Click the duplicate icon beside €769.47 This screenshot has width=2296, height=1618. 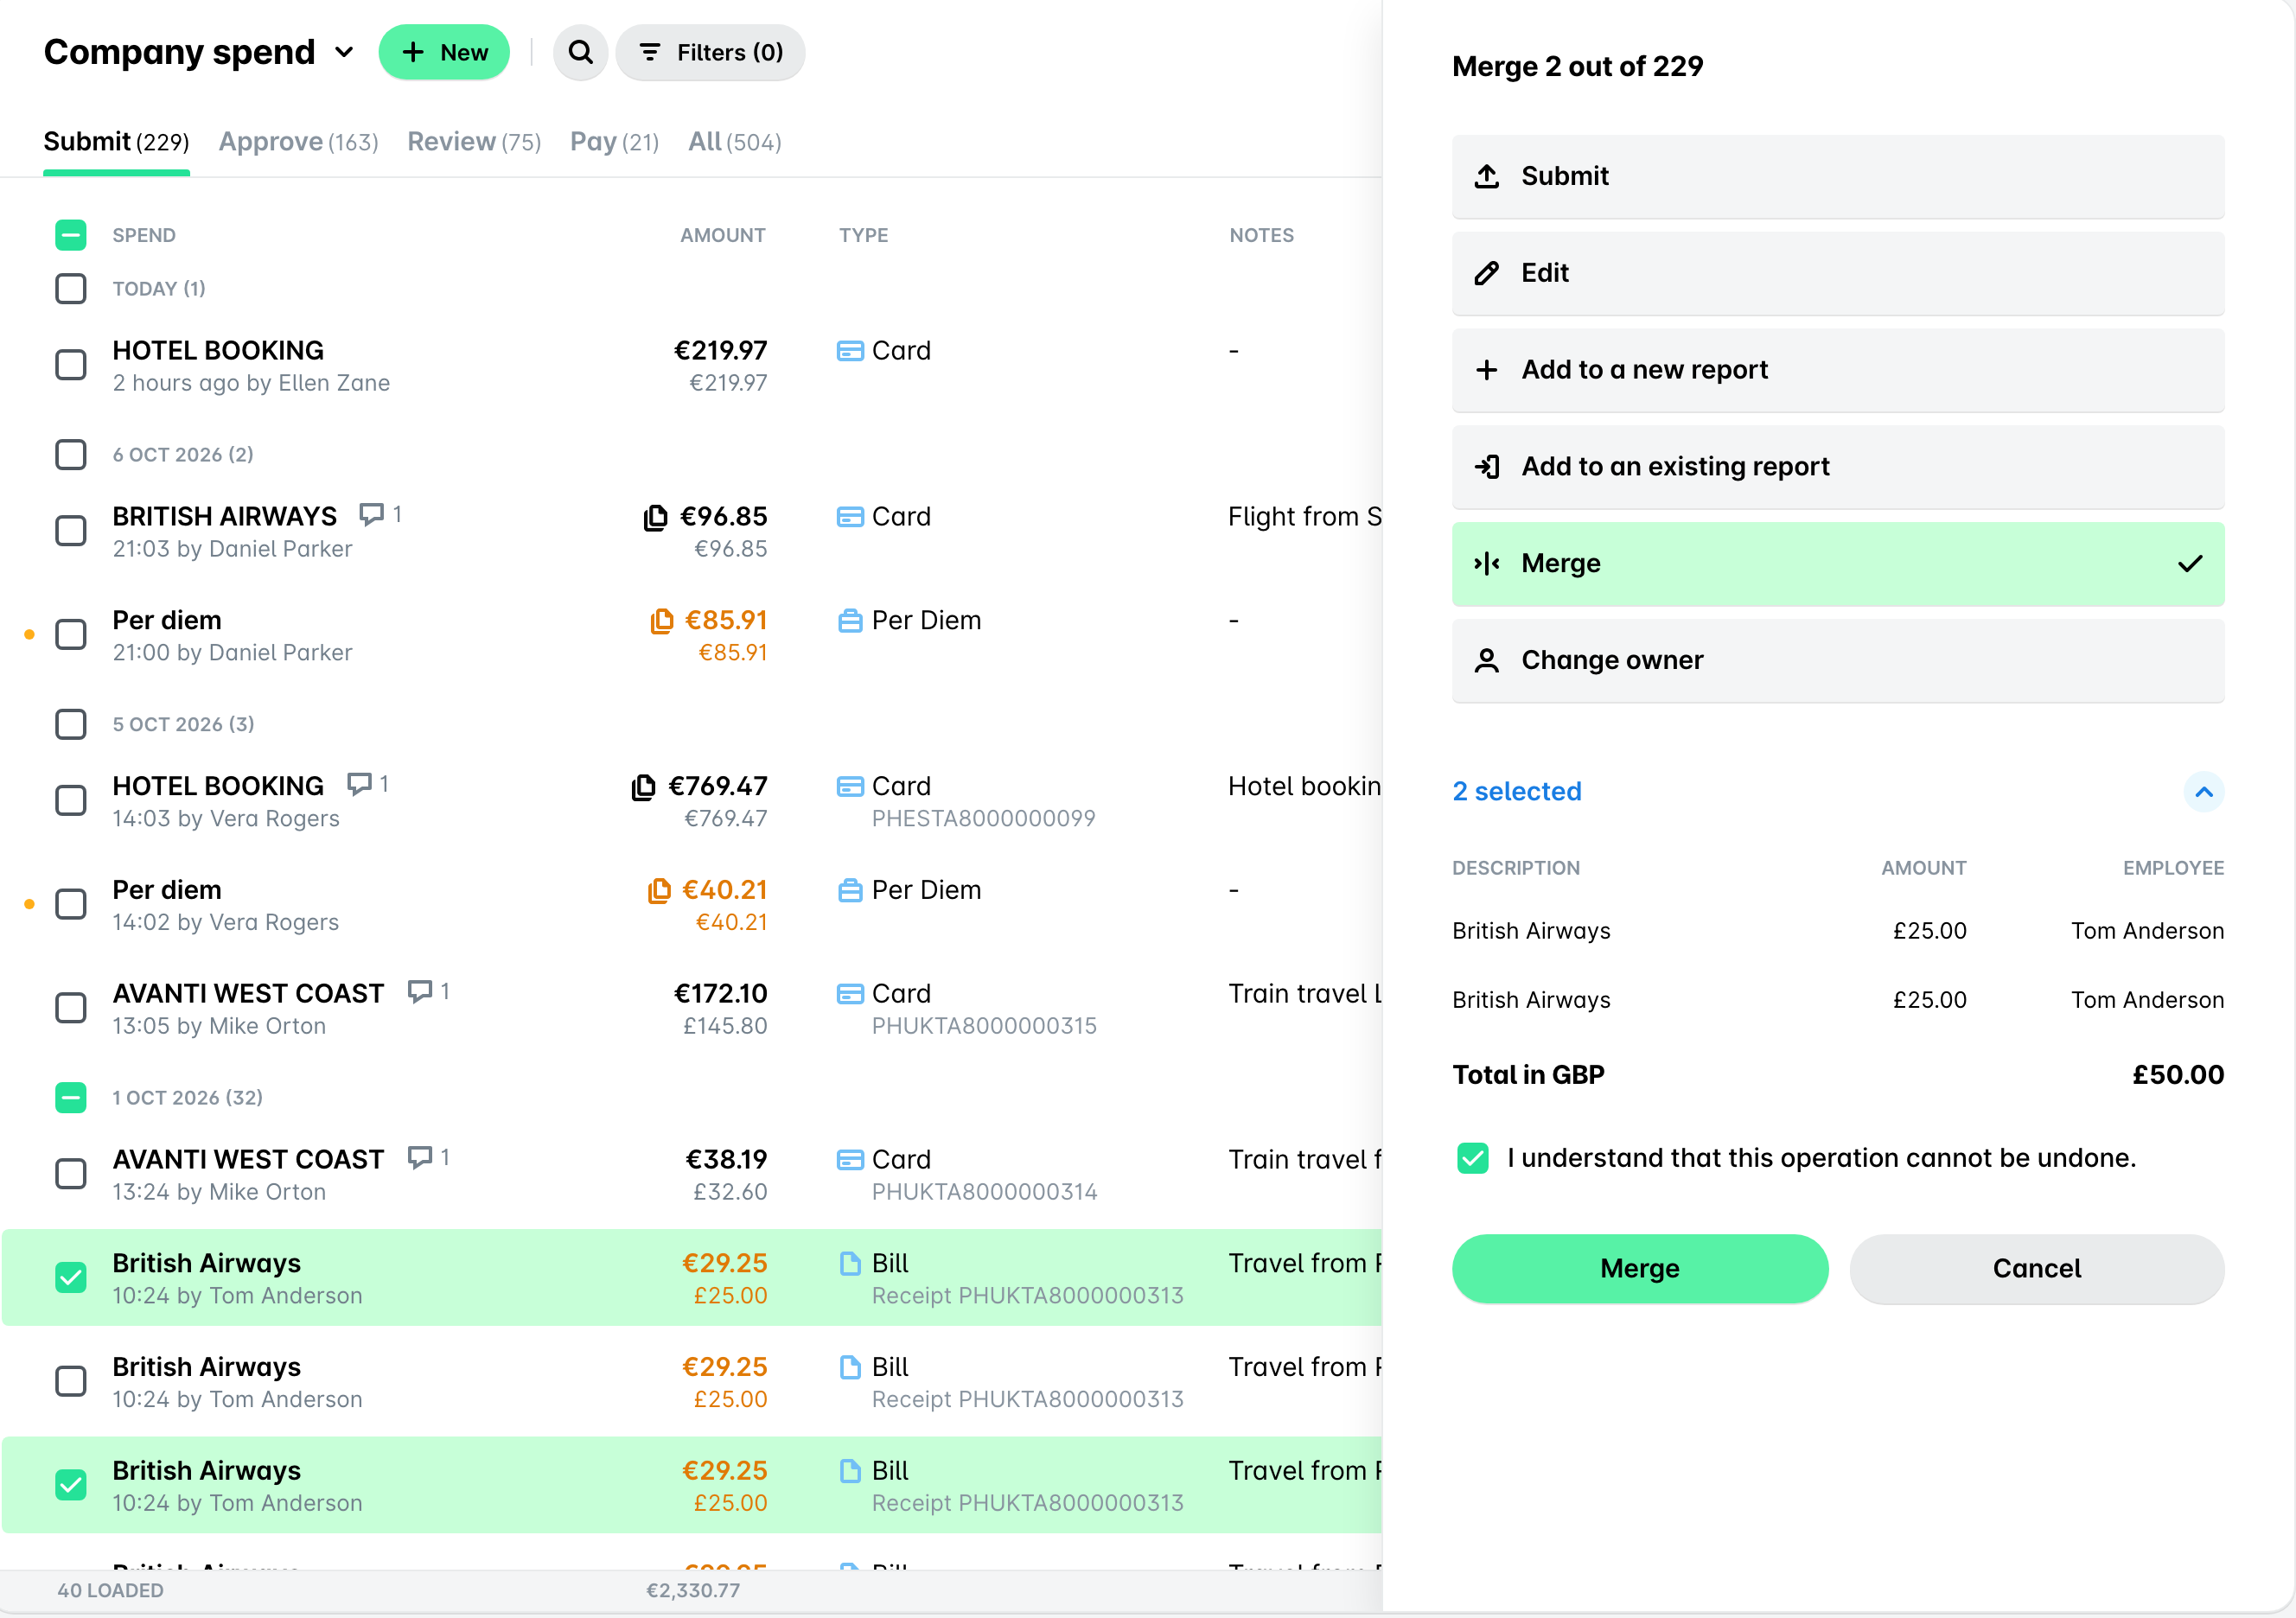point(643,787)
